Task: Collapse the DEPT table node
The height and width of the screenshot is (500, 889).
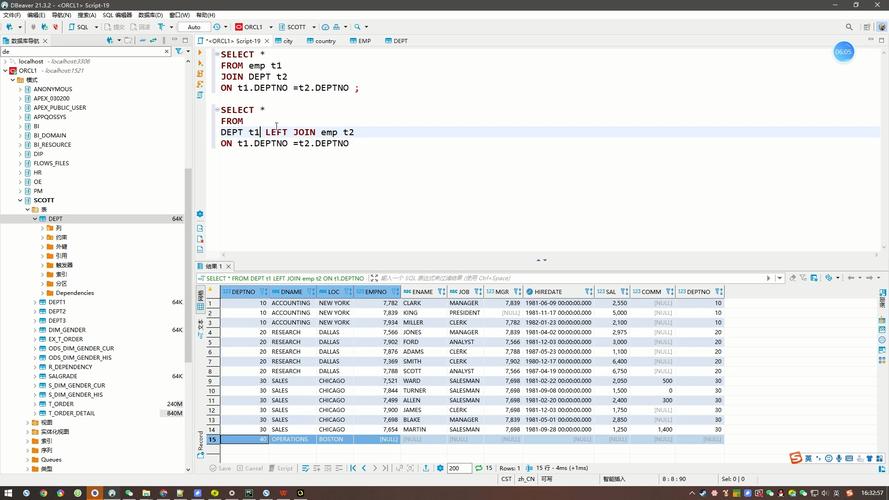Action: pos(35,218)
